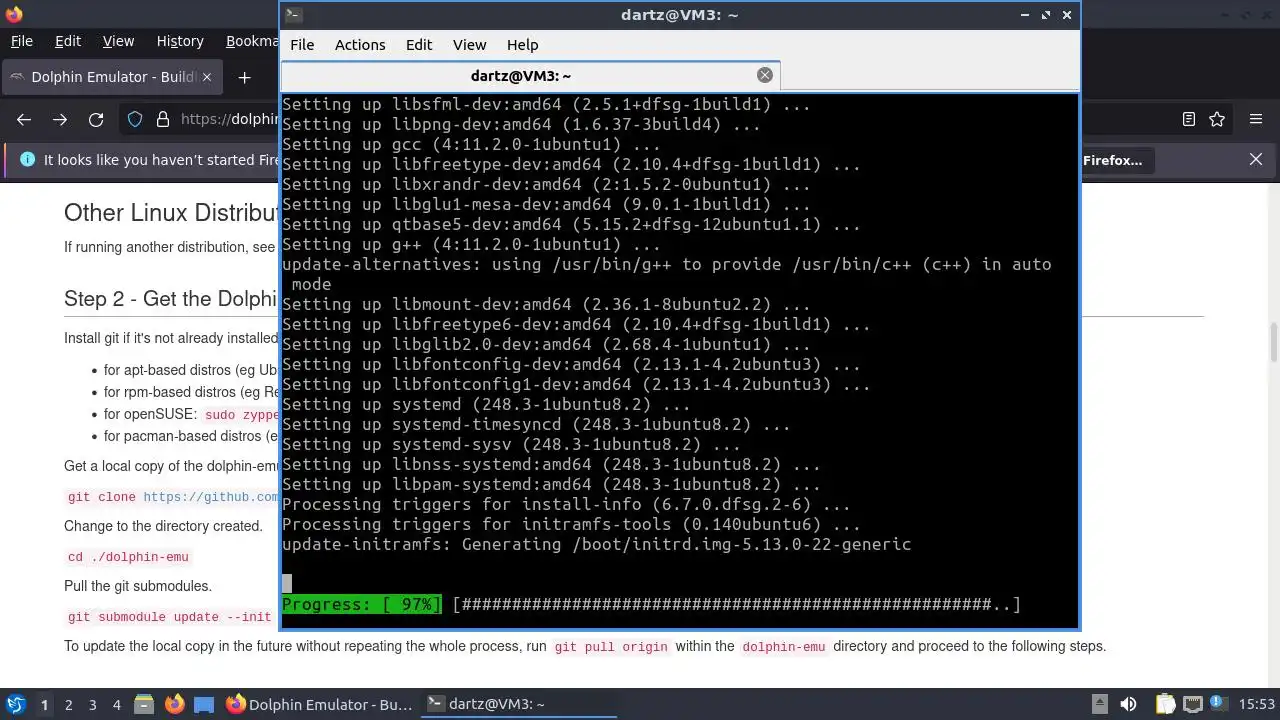The width and height of the screenshot is (1280, 720).
Task: Click the 'Other Linux Distribu' heading in Firefox
Action: 171,212
